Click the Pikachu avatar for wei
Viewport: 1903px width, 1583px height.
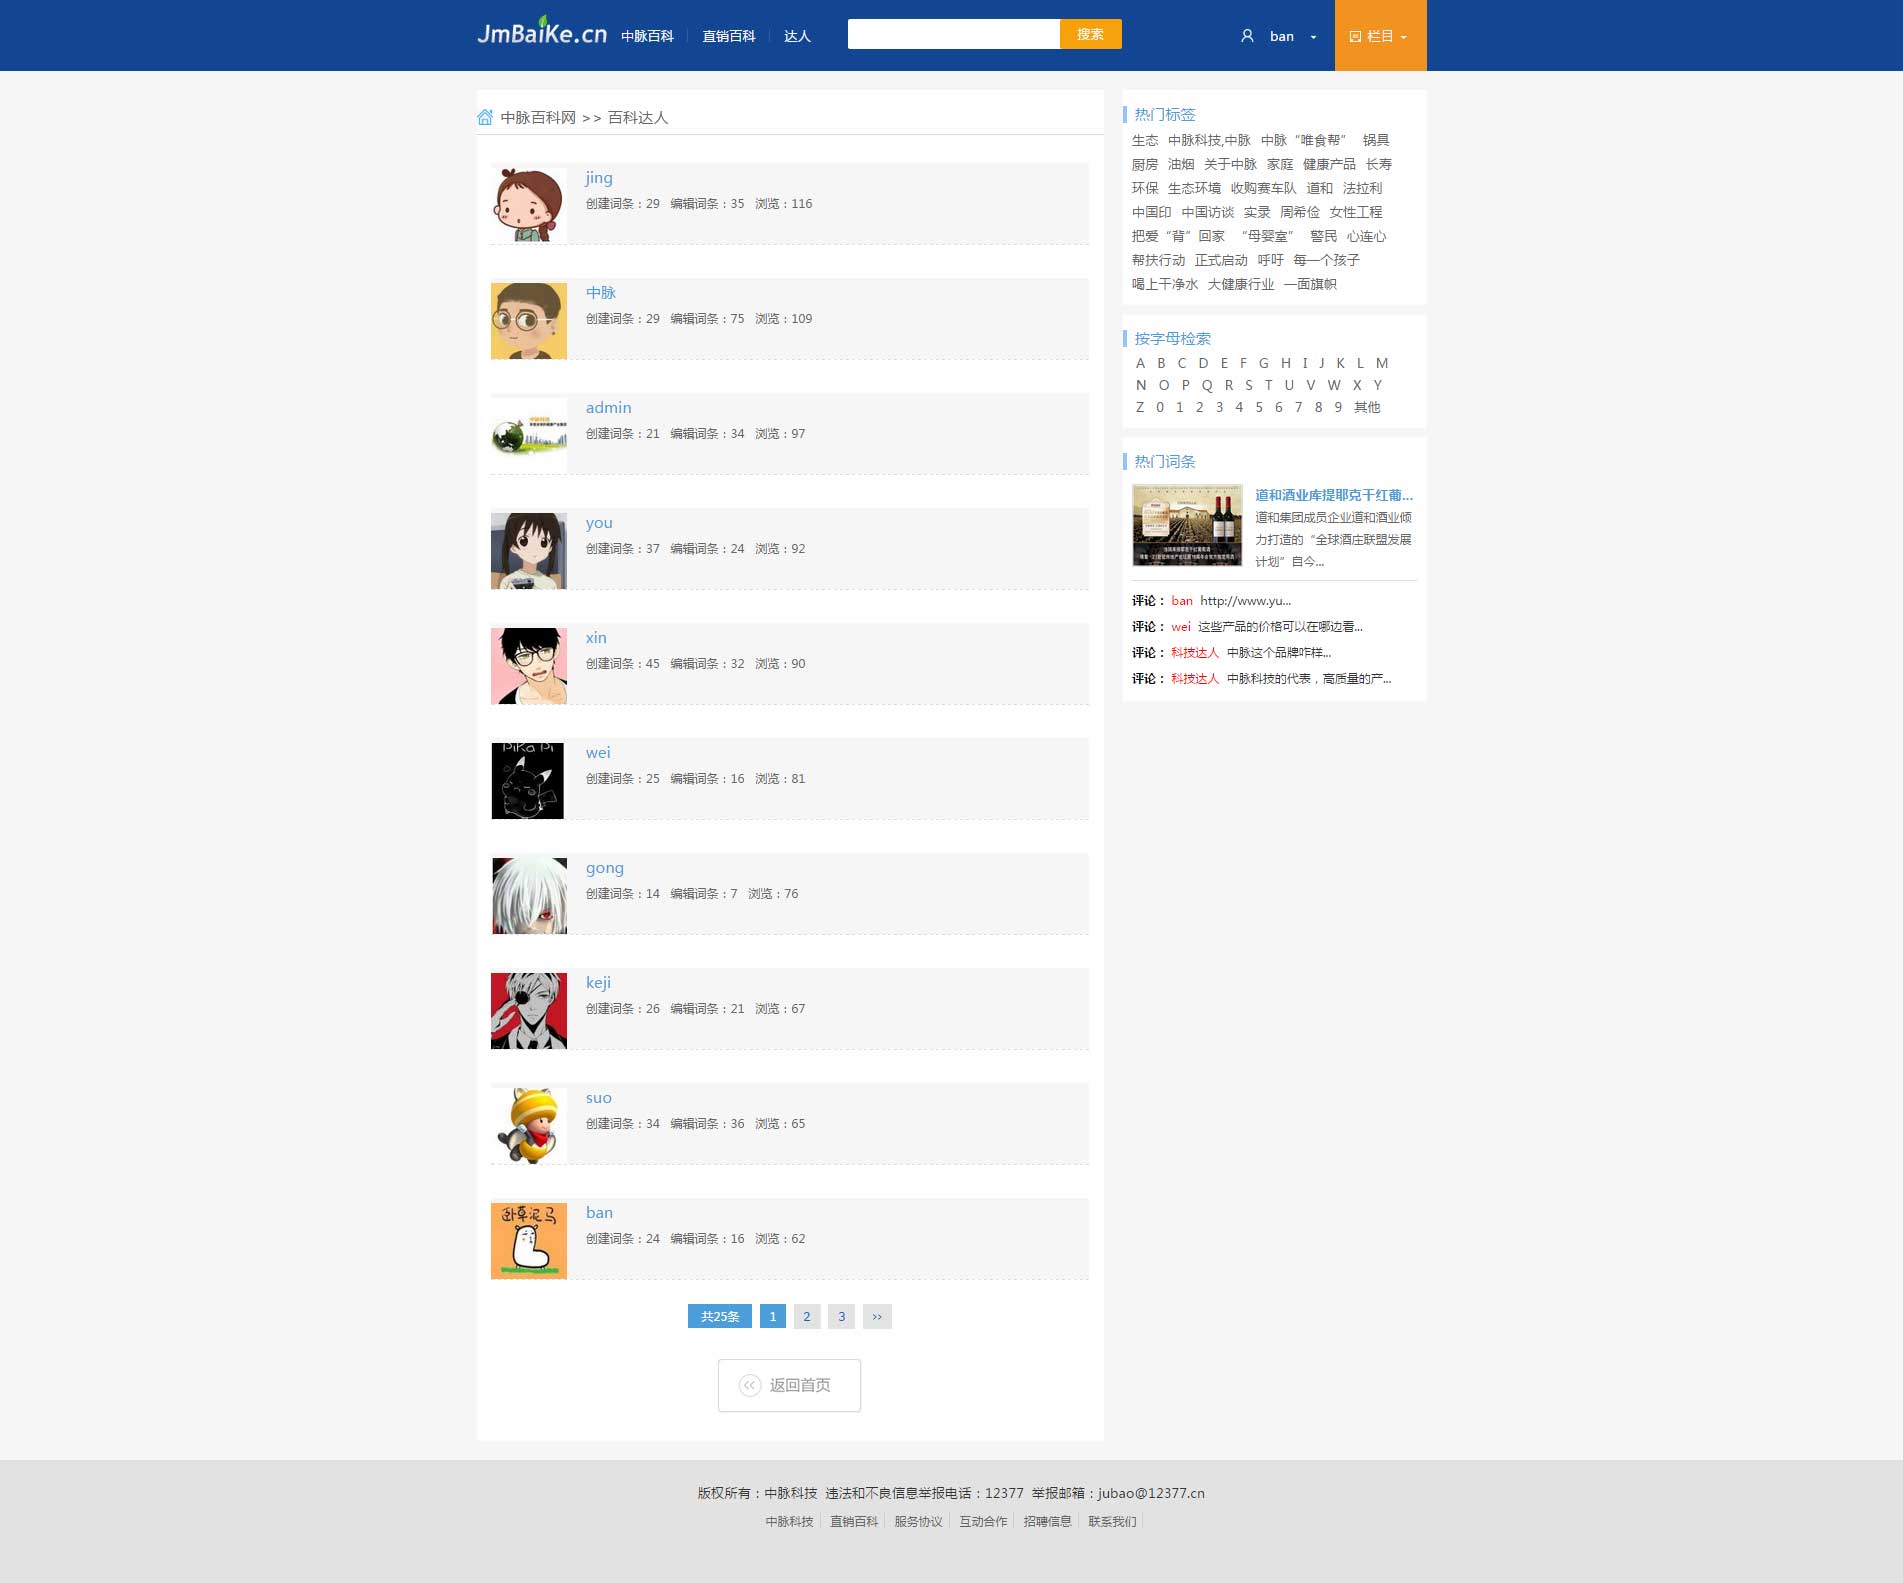(528, 780)
